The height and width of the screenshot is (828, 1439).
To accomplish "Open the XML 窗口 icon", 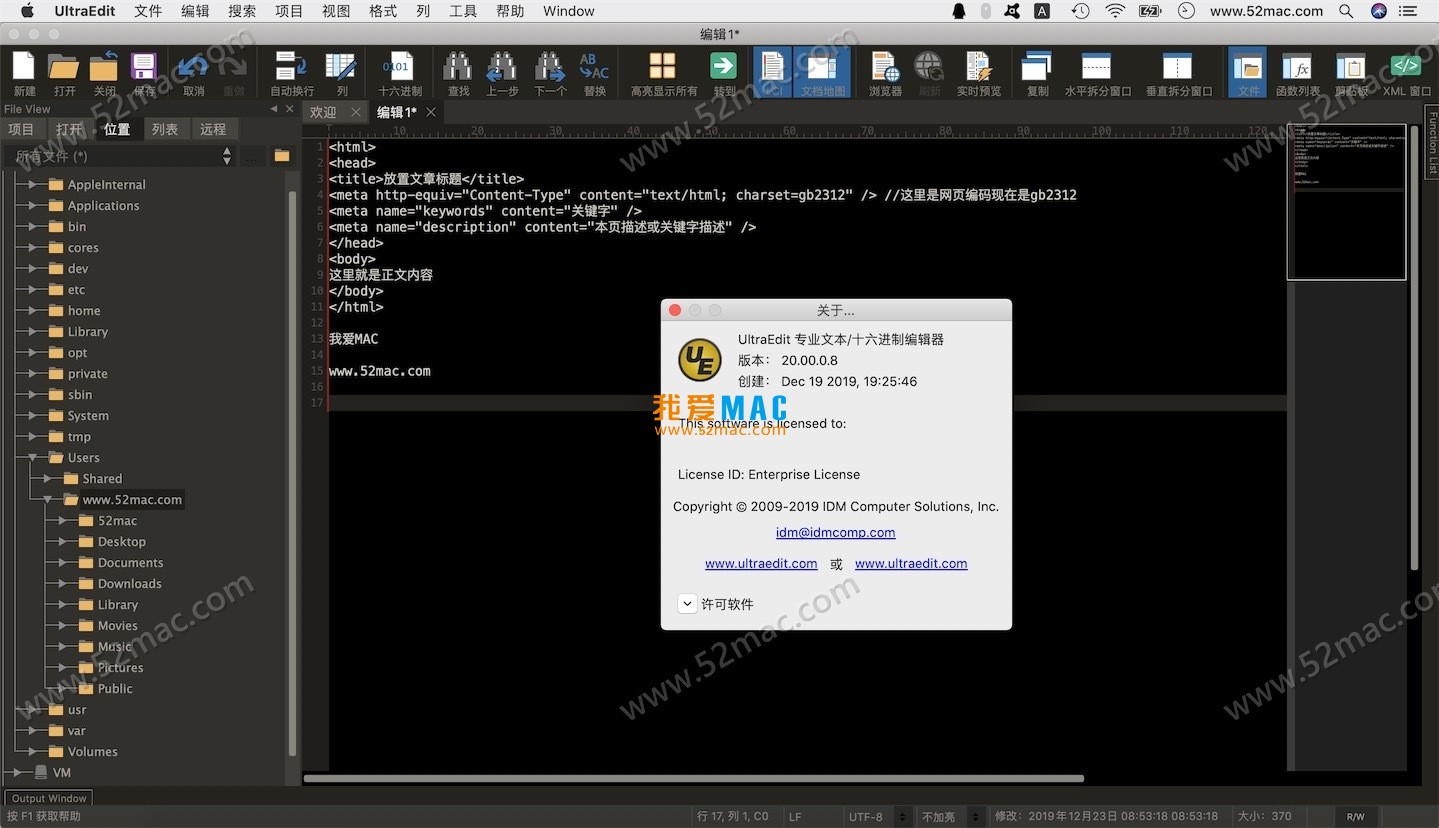I will point(1406,72).
